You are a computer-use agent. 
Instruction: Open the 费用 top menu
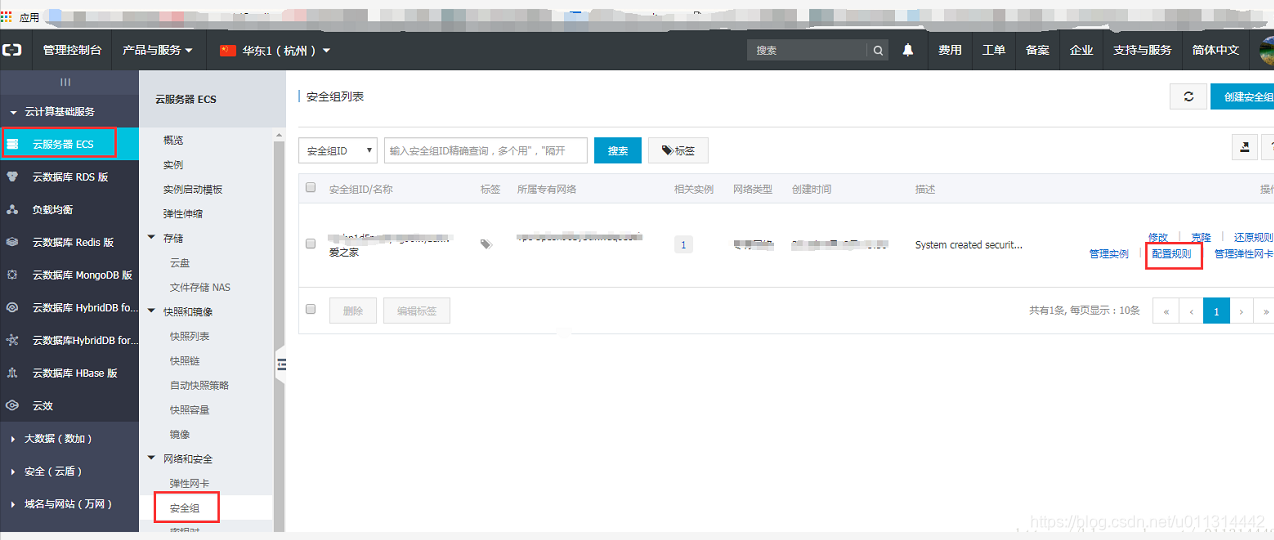pos(950,50)
